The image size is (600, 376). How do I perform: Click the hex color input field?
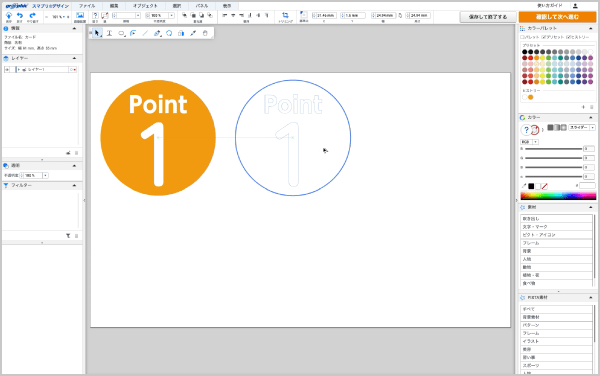tap(587, 186)
